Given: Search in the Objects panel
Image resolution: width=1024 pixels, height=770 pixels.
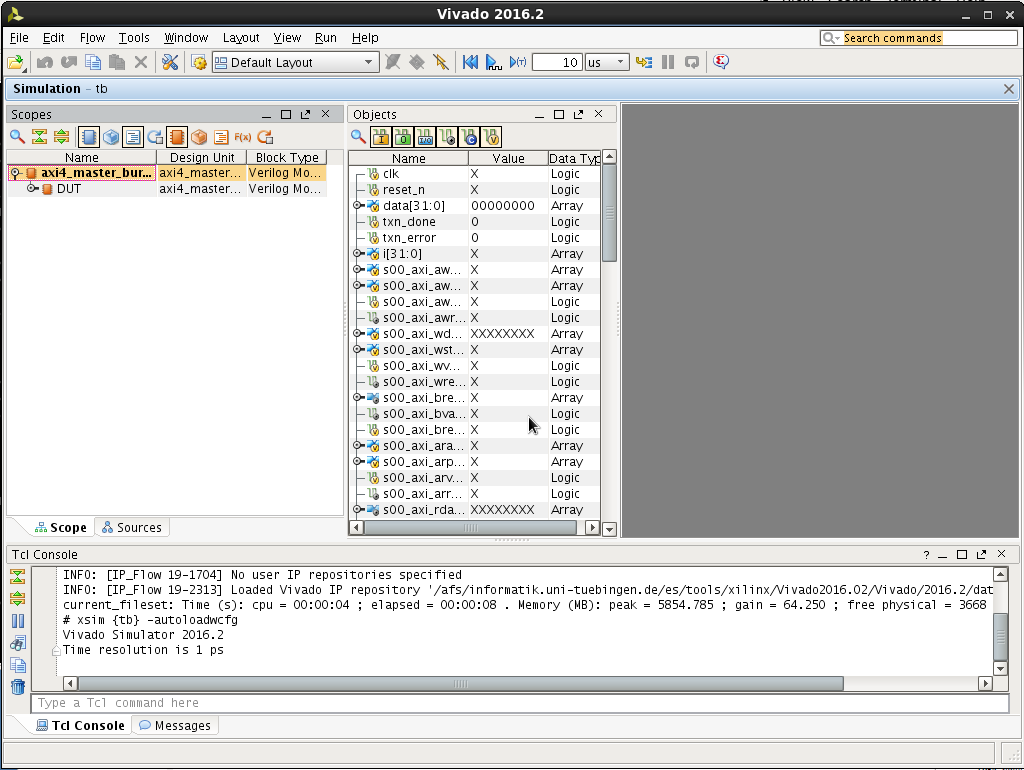Looking at the screenshot, I should [358, 137].
